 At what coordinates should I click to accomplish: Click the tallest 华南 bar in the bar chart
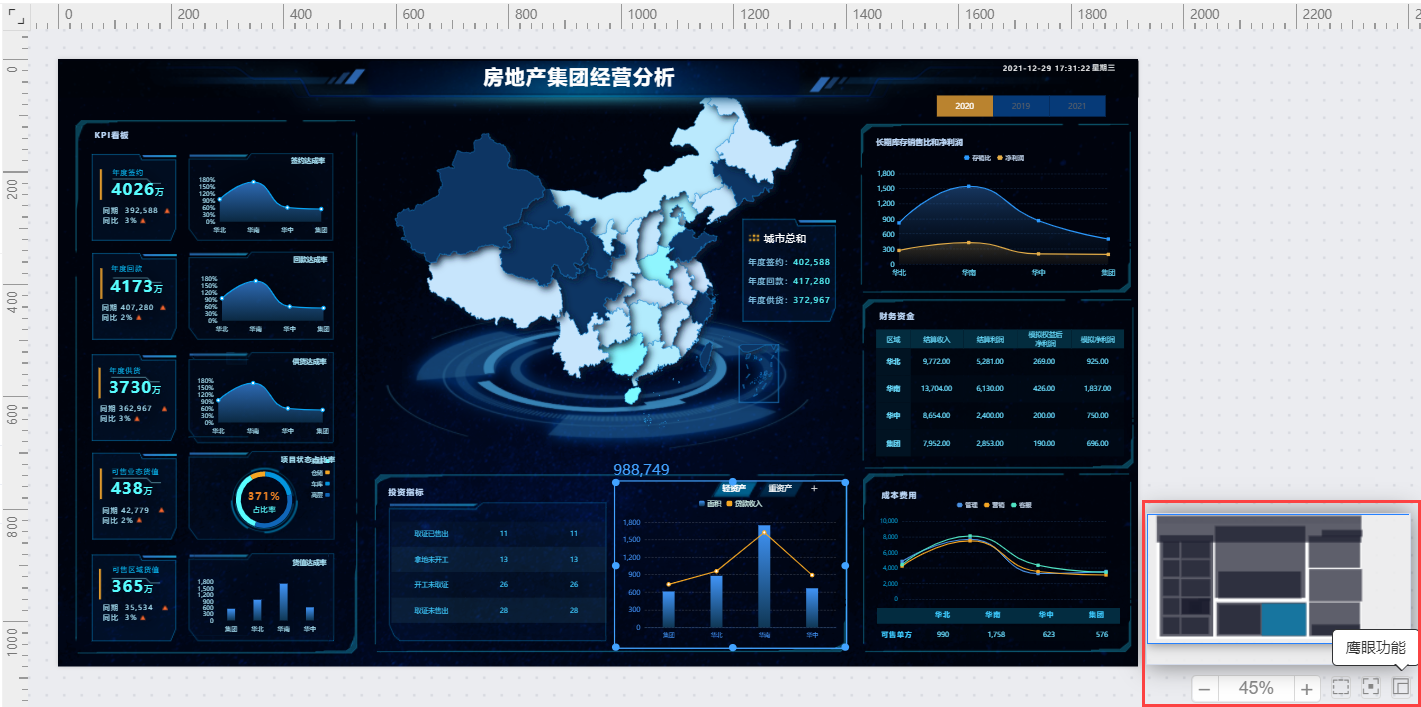pos(764,576)
